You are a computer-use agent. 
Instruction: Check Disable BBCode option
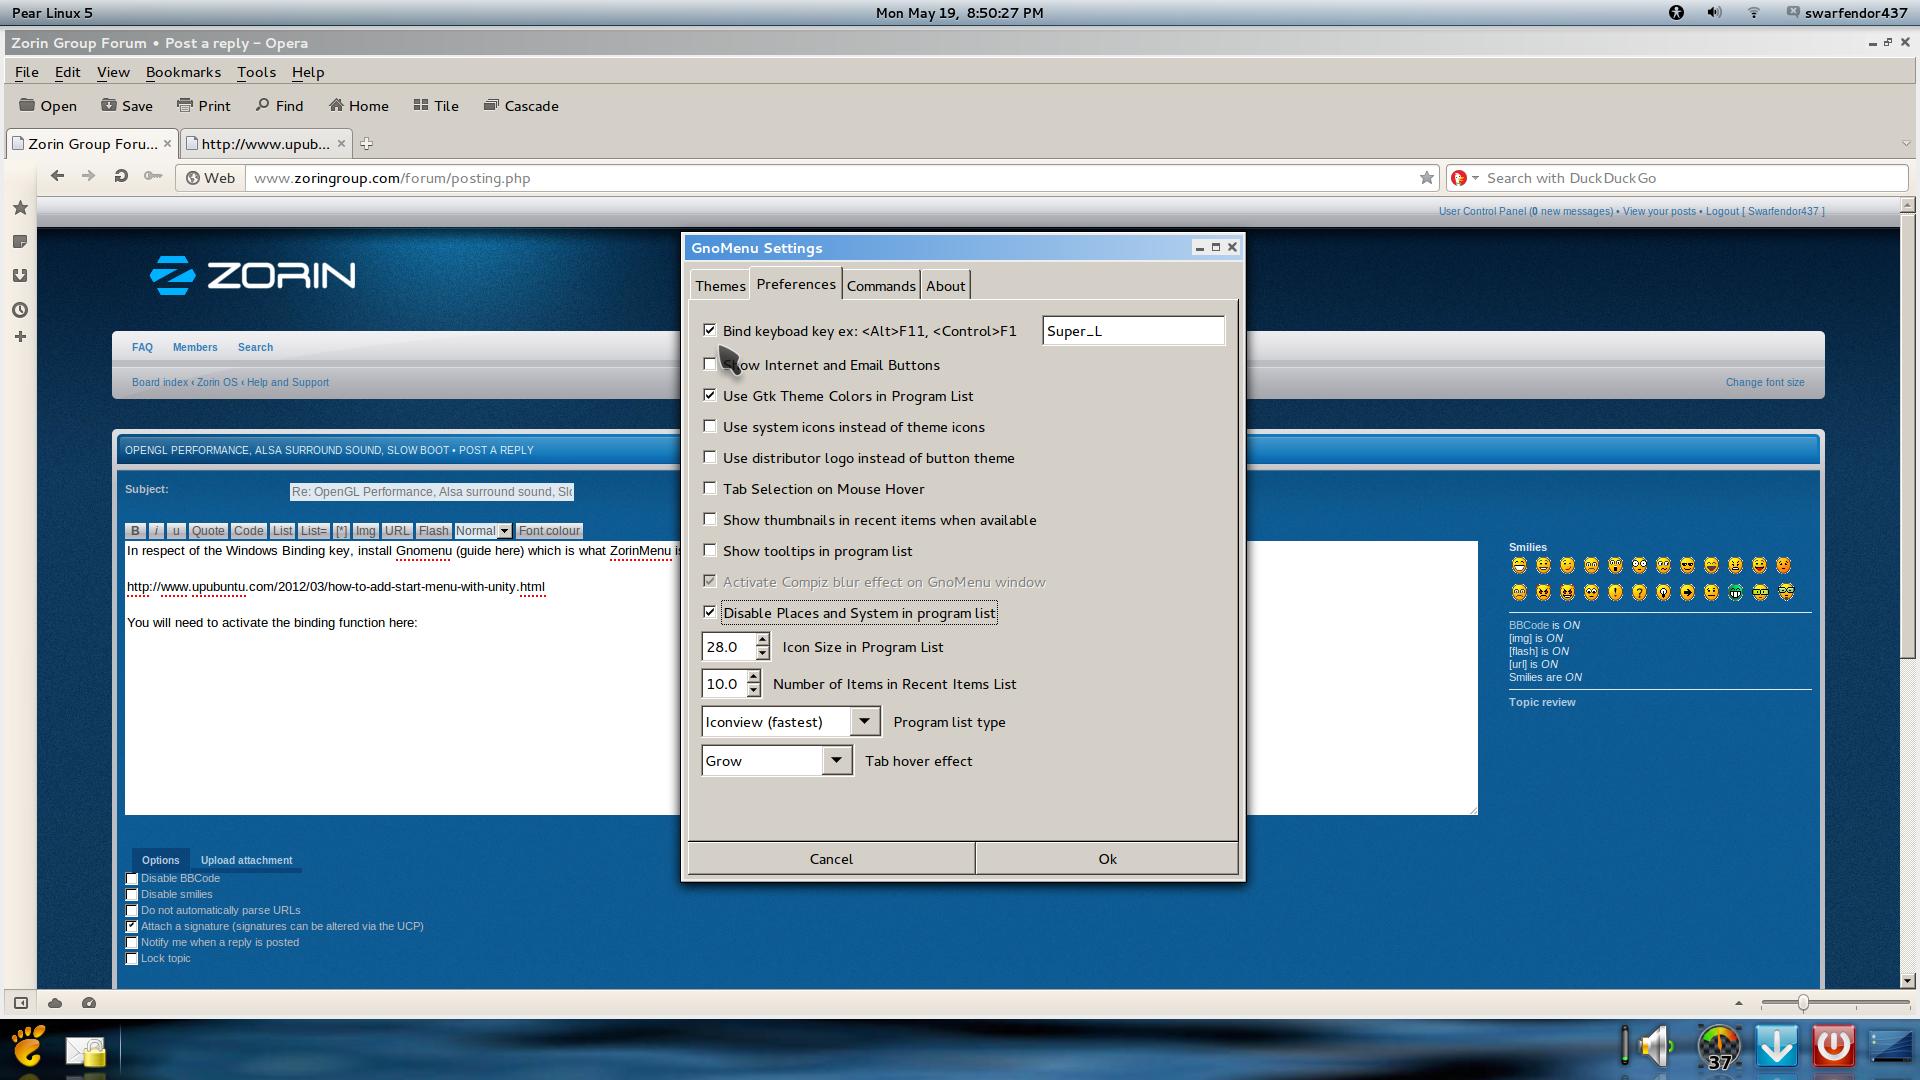tap(132, 879)
